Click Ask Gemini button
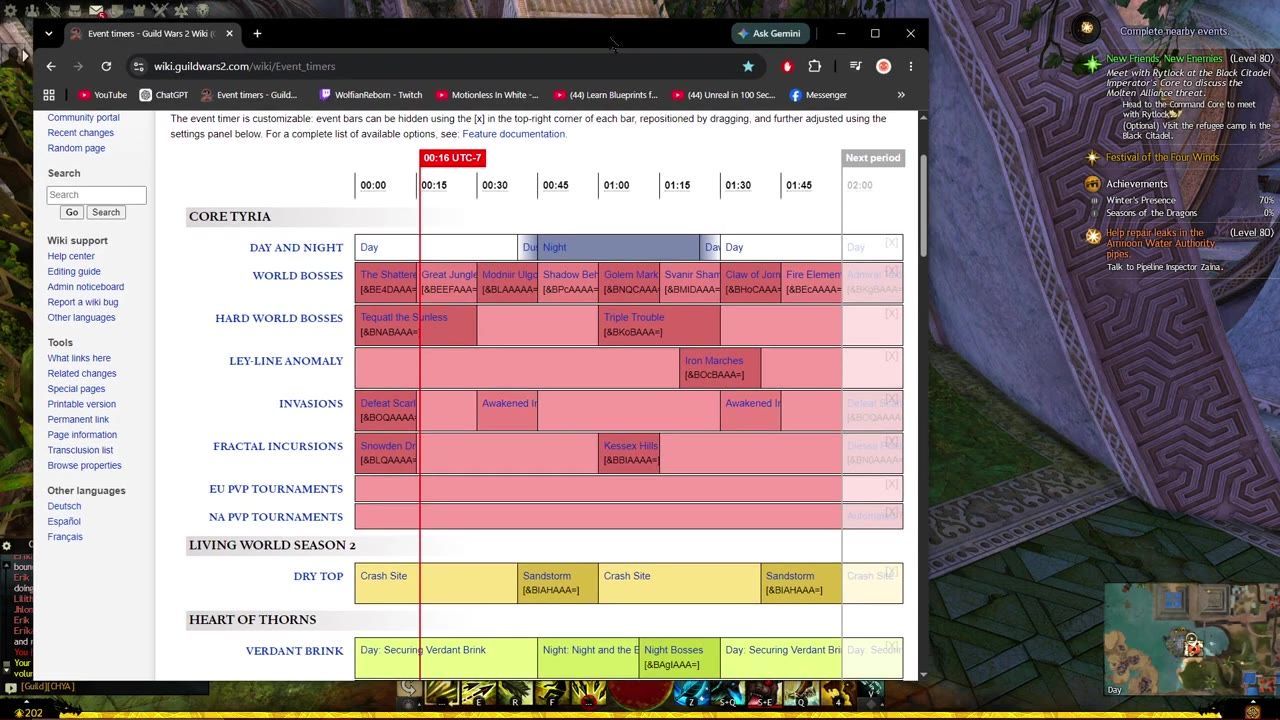1280x720 pixels. 769,33
